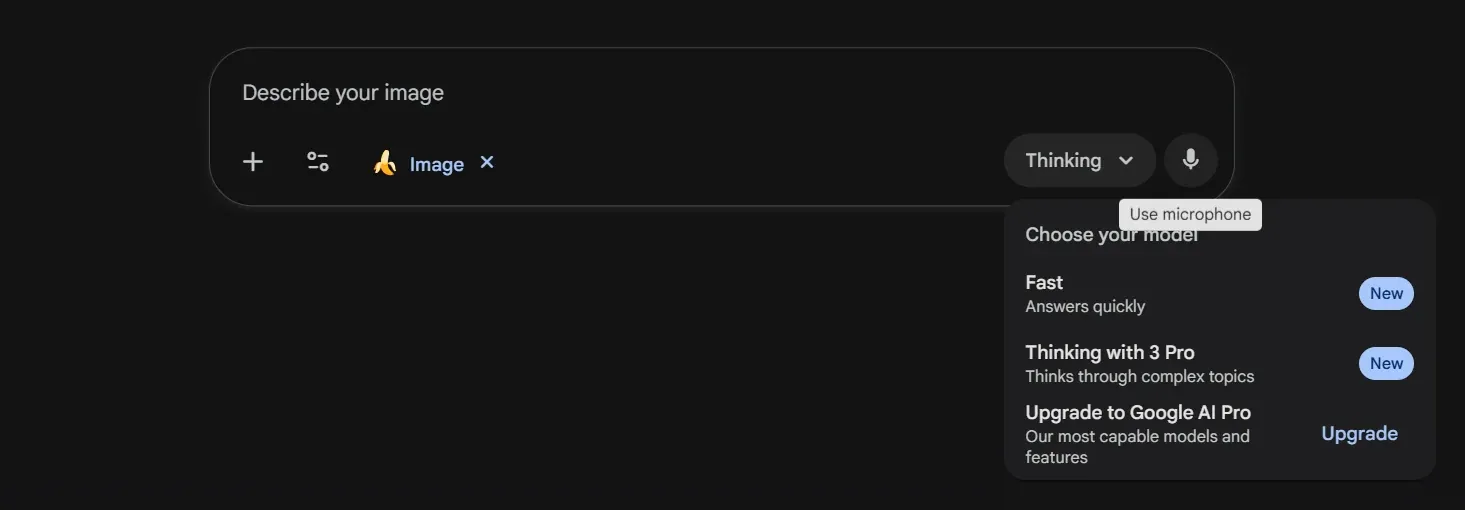1465x510 pixels.
Task: Focus the Describe your image field
Action: (x=600, y=93)
